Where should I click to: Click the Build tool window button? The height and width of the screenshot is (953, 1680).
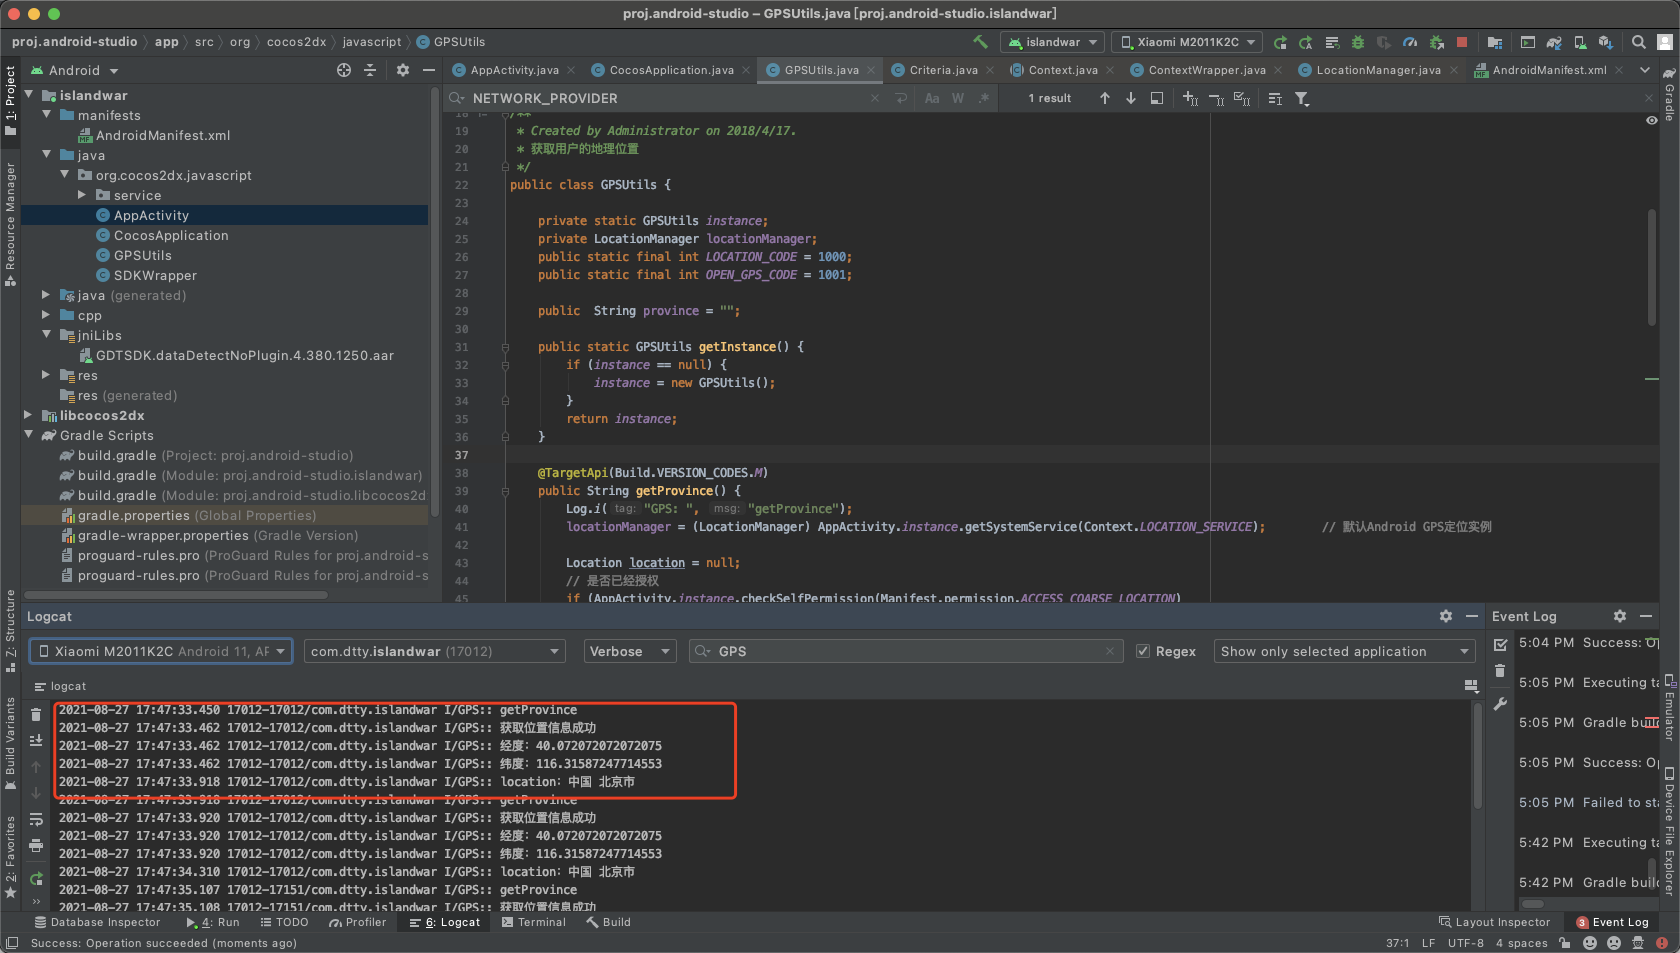(x=609, y=922)
